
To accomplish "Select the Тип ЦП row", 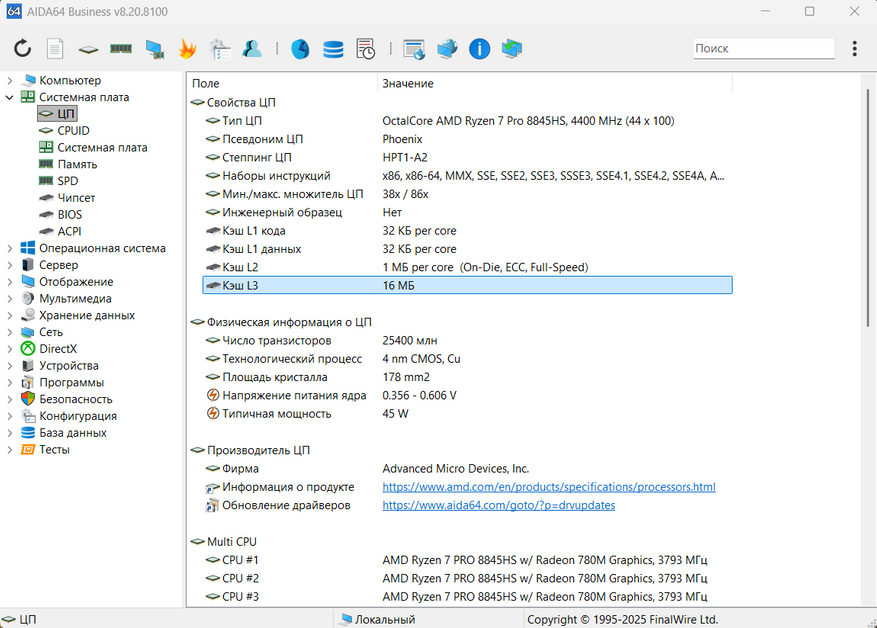I will tap(468, 121).
